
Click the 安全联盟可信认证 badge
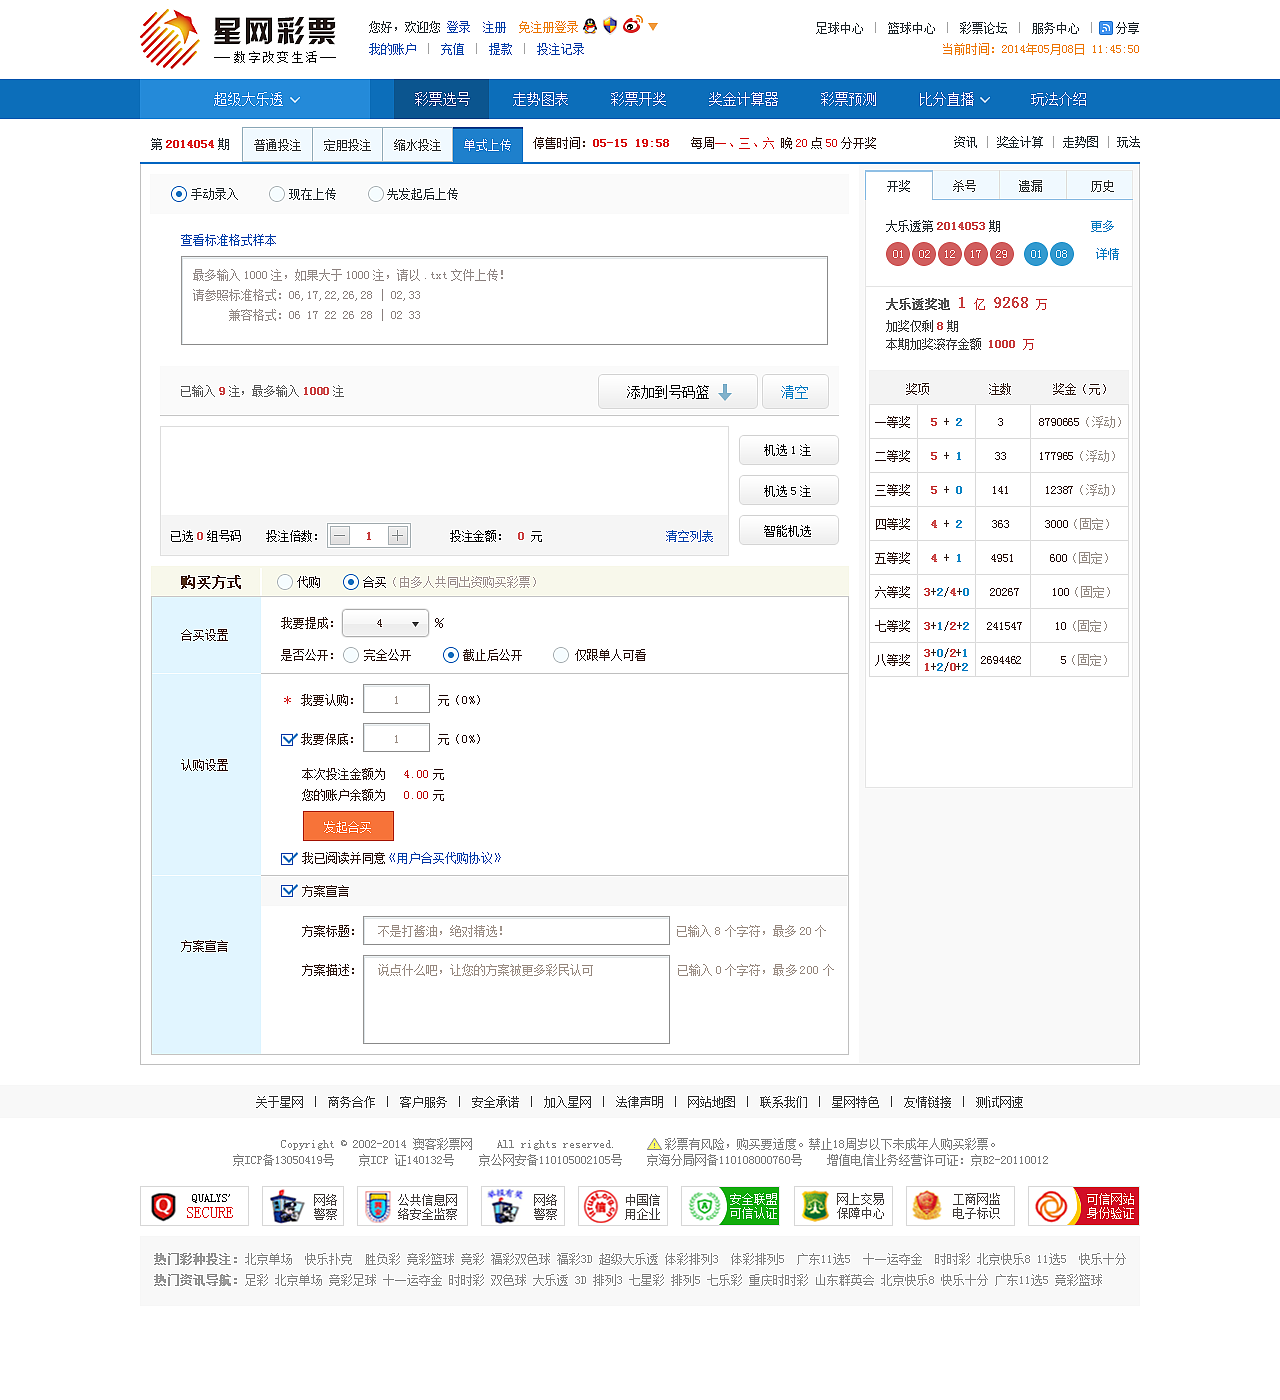[730, 1206]
